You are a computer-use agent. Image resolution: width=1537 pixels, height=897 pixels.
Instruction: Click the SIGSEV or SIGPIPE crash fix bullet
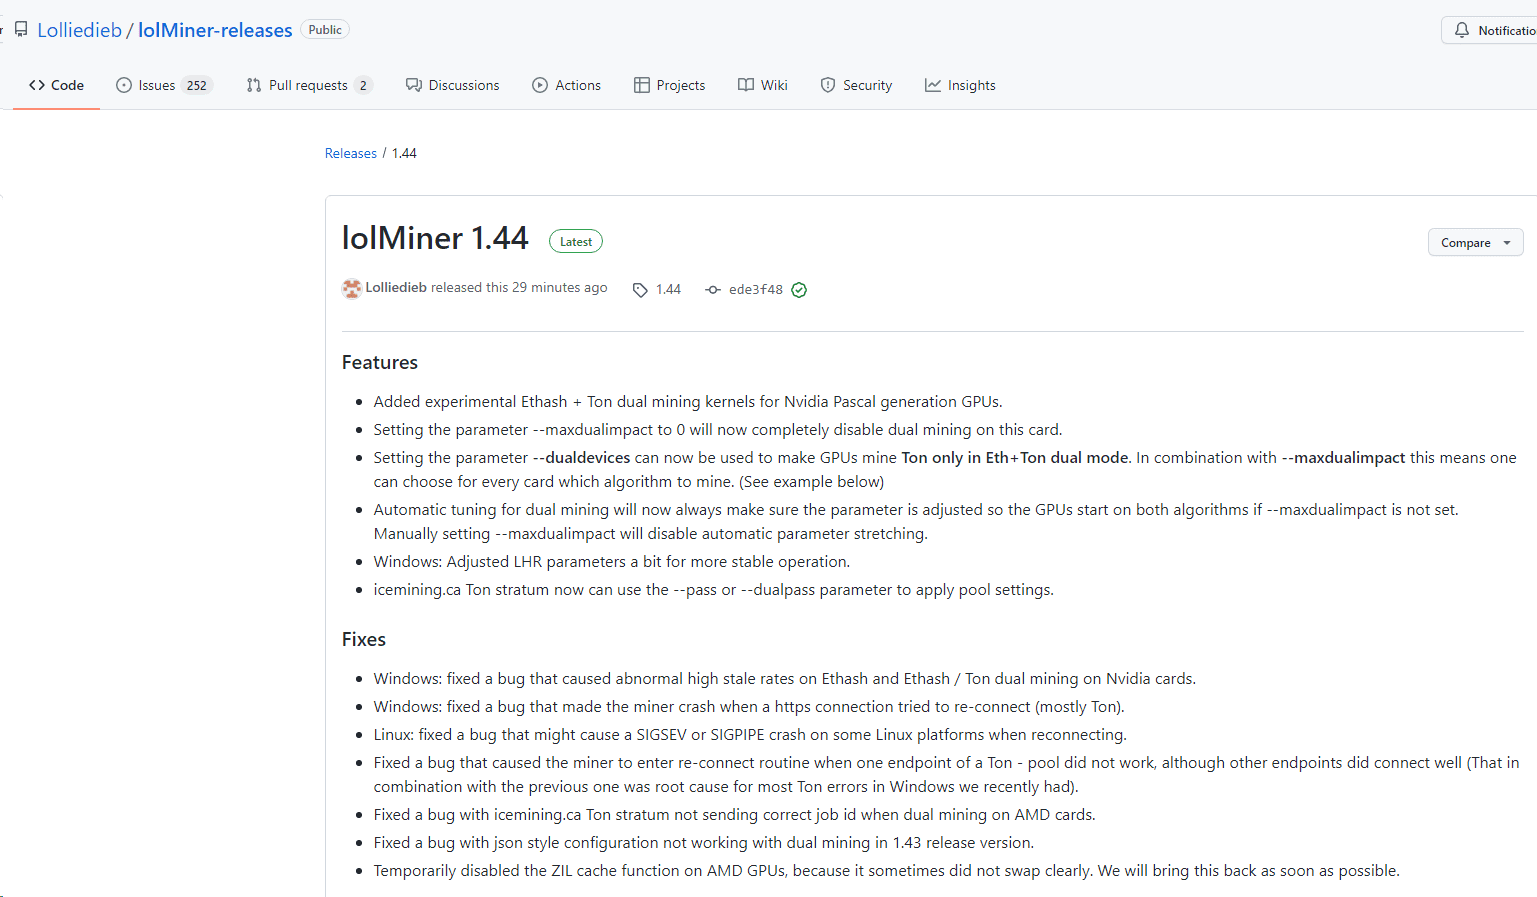(750, 734)
